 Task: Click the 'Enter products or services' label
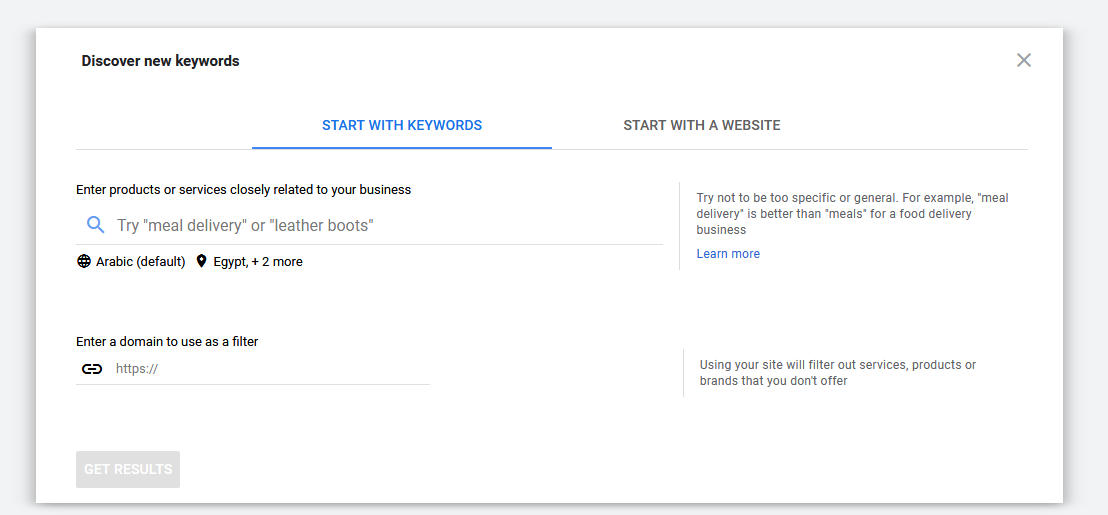click(x=243, y=190)
